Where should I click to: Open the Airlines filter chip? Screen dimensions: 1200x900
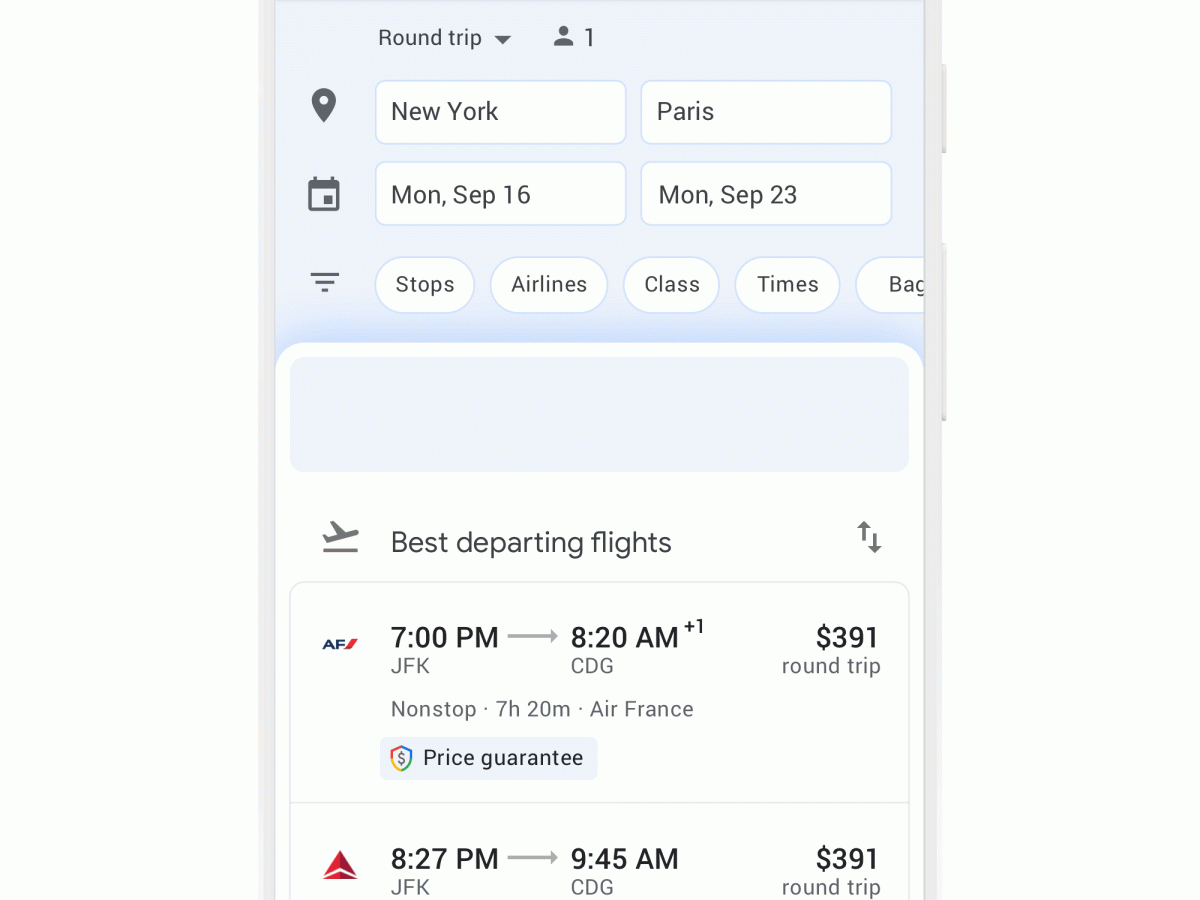coord(549,285)
